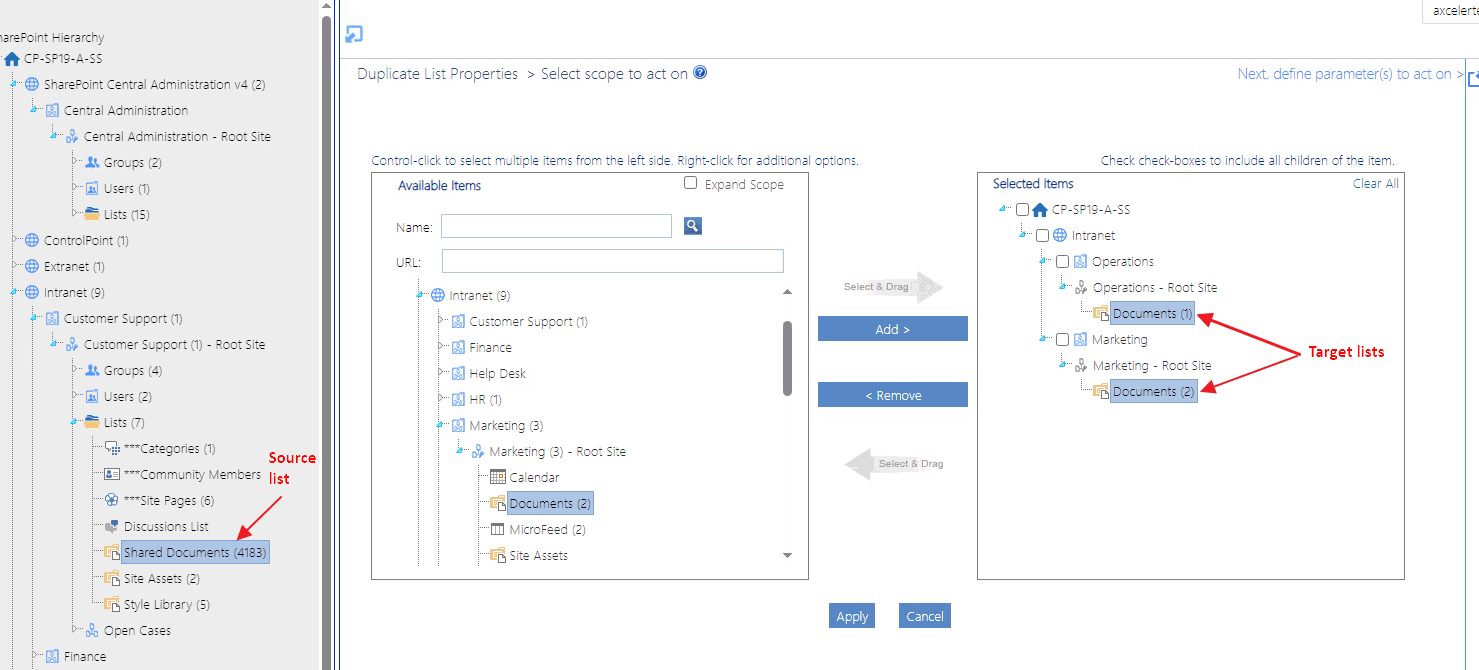Click the Clear All link in Selected Items
This screenshot has width=1479, height=670.
click(x=1375, y=183)
